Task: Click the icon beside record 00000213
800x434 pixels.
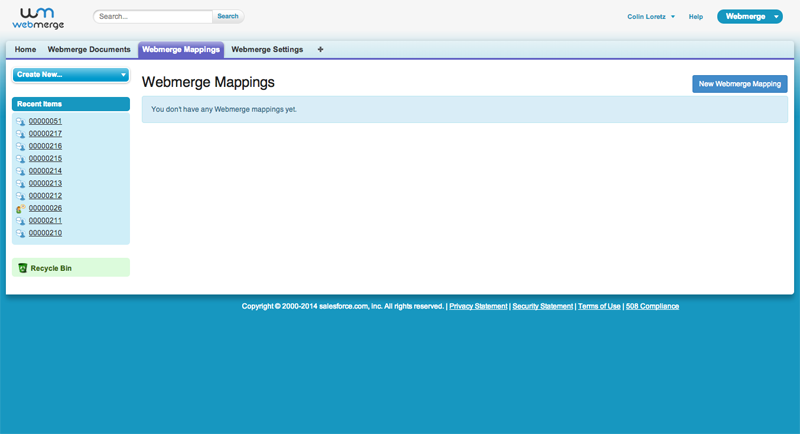Action: [20, 184]
